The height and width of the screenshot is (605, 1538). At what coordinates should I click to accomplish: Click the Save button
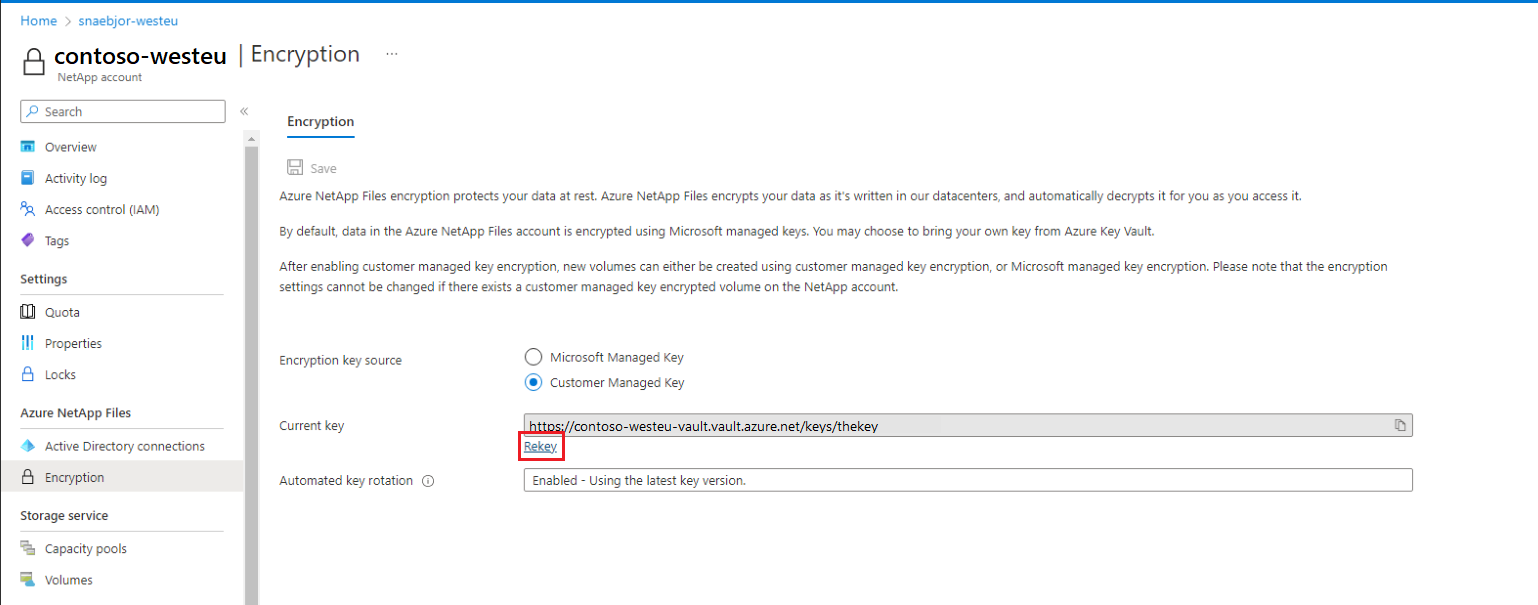coord(312,169)
